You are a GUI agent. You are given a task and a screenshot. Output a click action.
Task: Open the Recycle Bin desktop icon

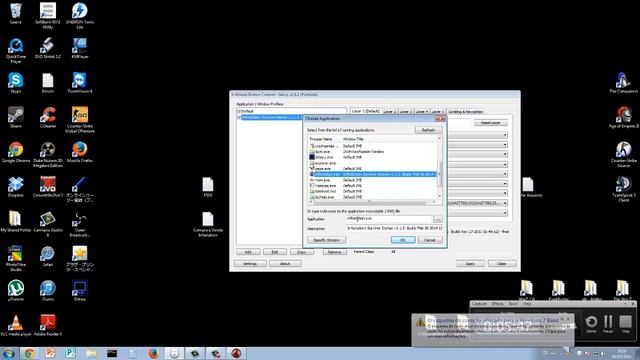coord(16,13)
